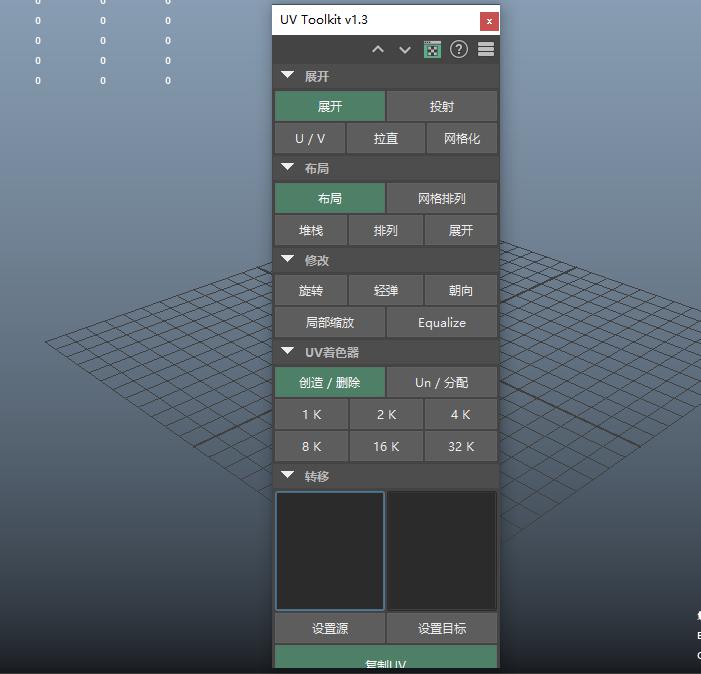Open the UV editor checkerboard icon
The height and width of the screenshot is (674, 701).
tap(432, 49)
